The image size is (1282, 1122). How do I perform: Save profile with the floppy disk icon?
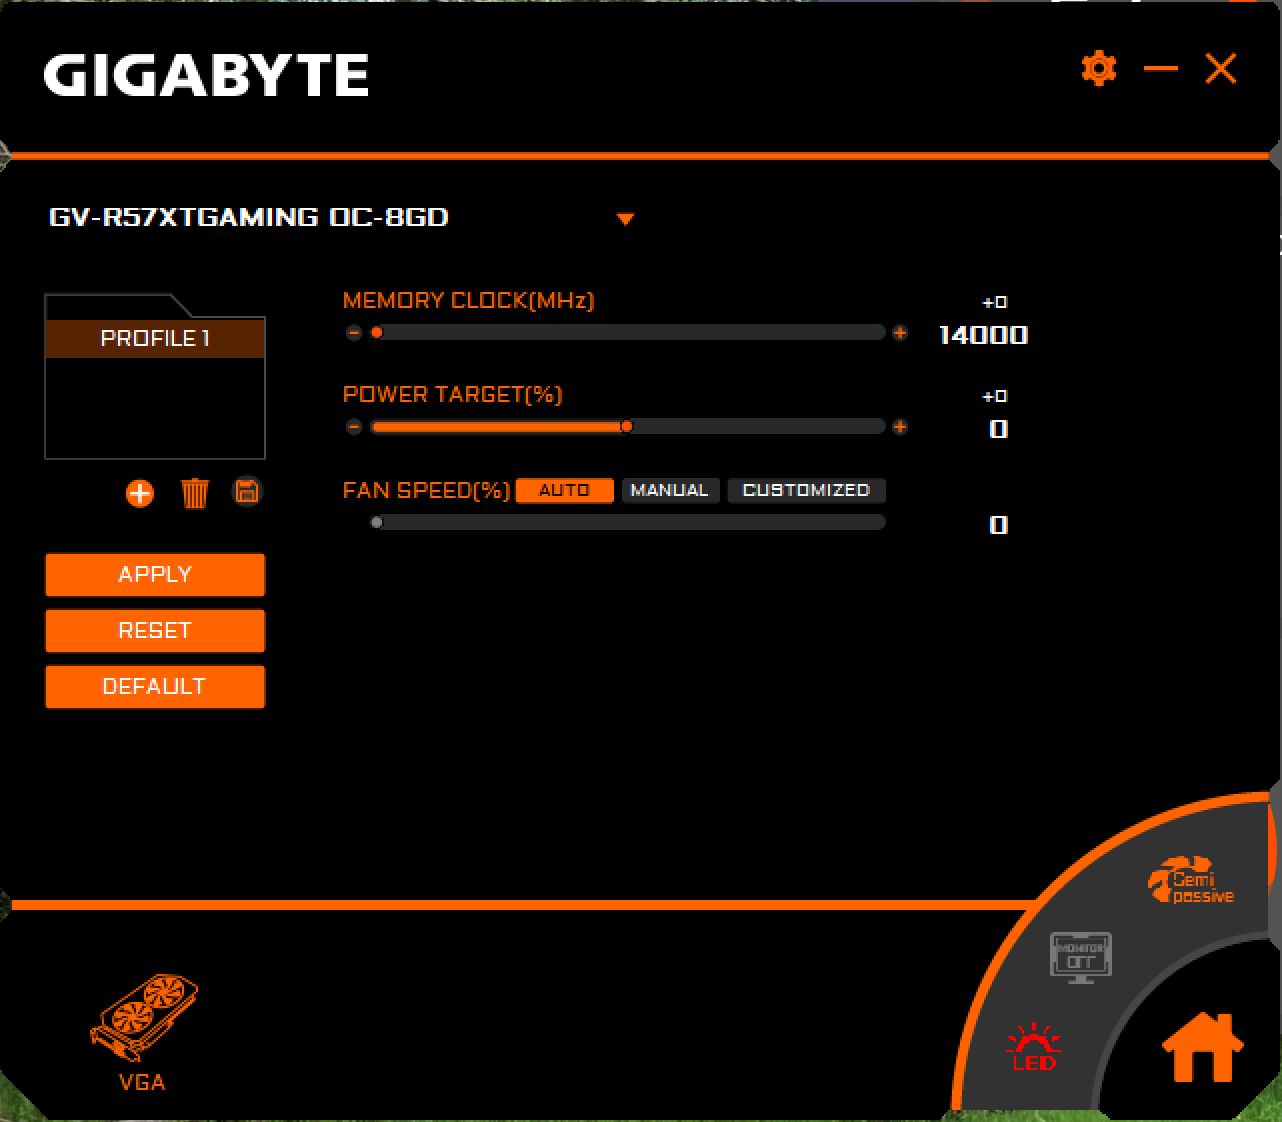tap(247, 491)
